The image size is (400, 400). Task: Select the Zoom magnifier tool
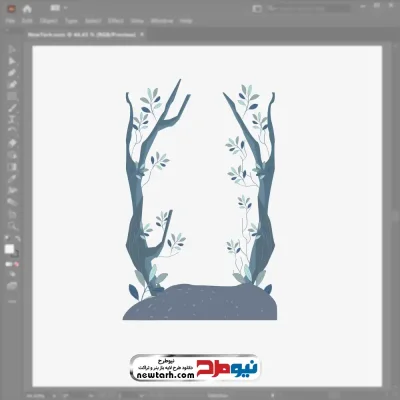click(x=12, y=226)
